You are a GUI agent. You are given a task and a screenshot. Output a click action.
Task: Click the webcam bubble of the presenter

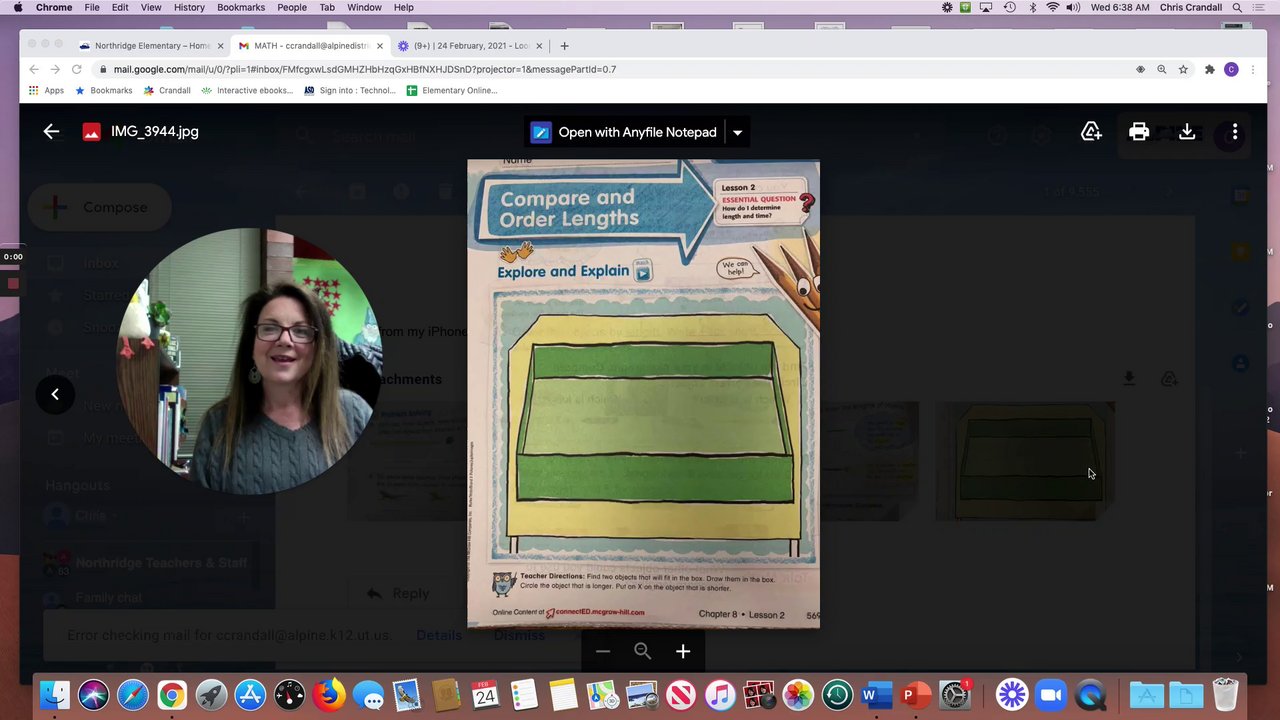point(250,362)
